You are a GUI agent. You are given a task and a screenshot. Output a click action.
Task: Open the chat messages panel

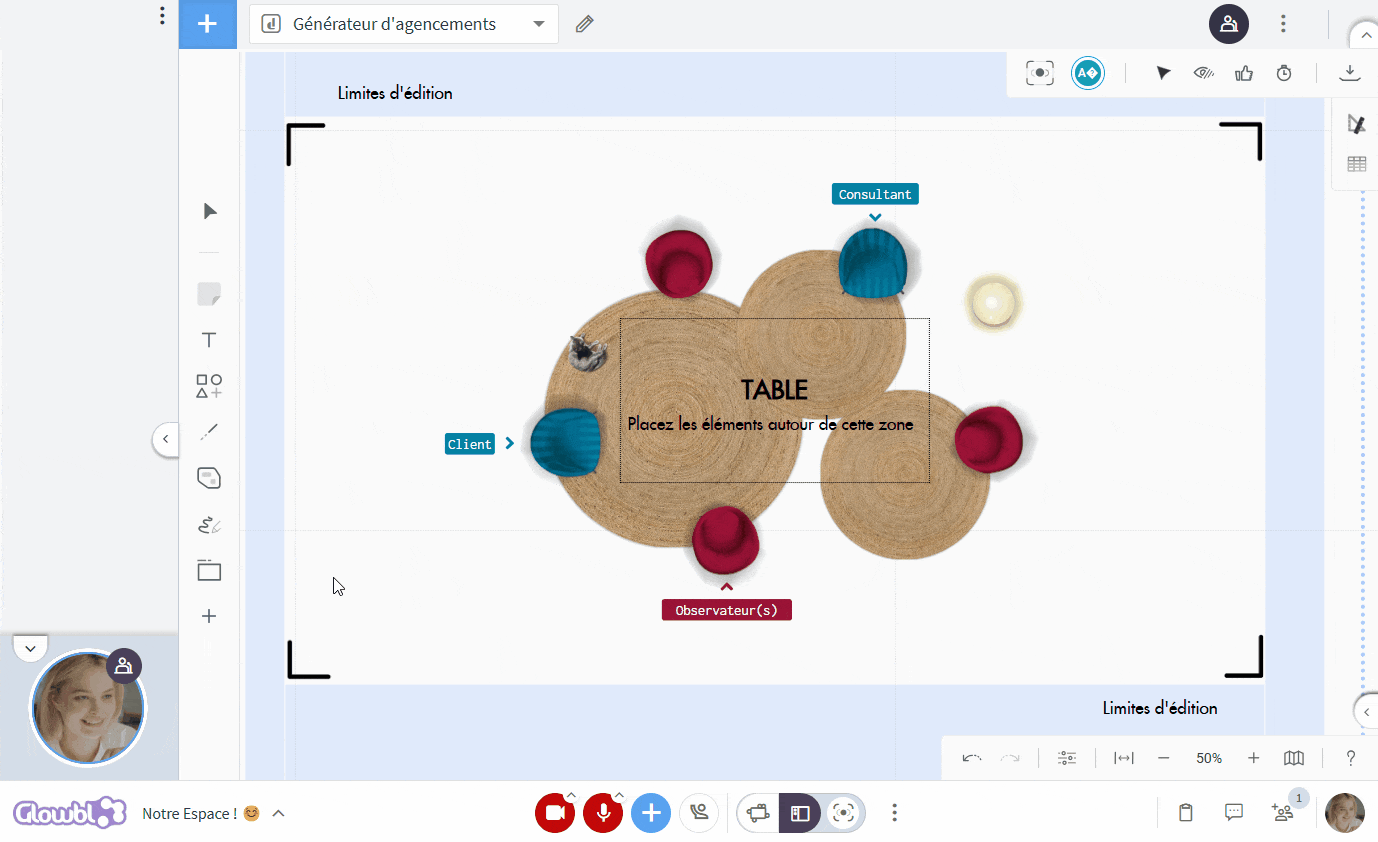1234,812
